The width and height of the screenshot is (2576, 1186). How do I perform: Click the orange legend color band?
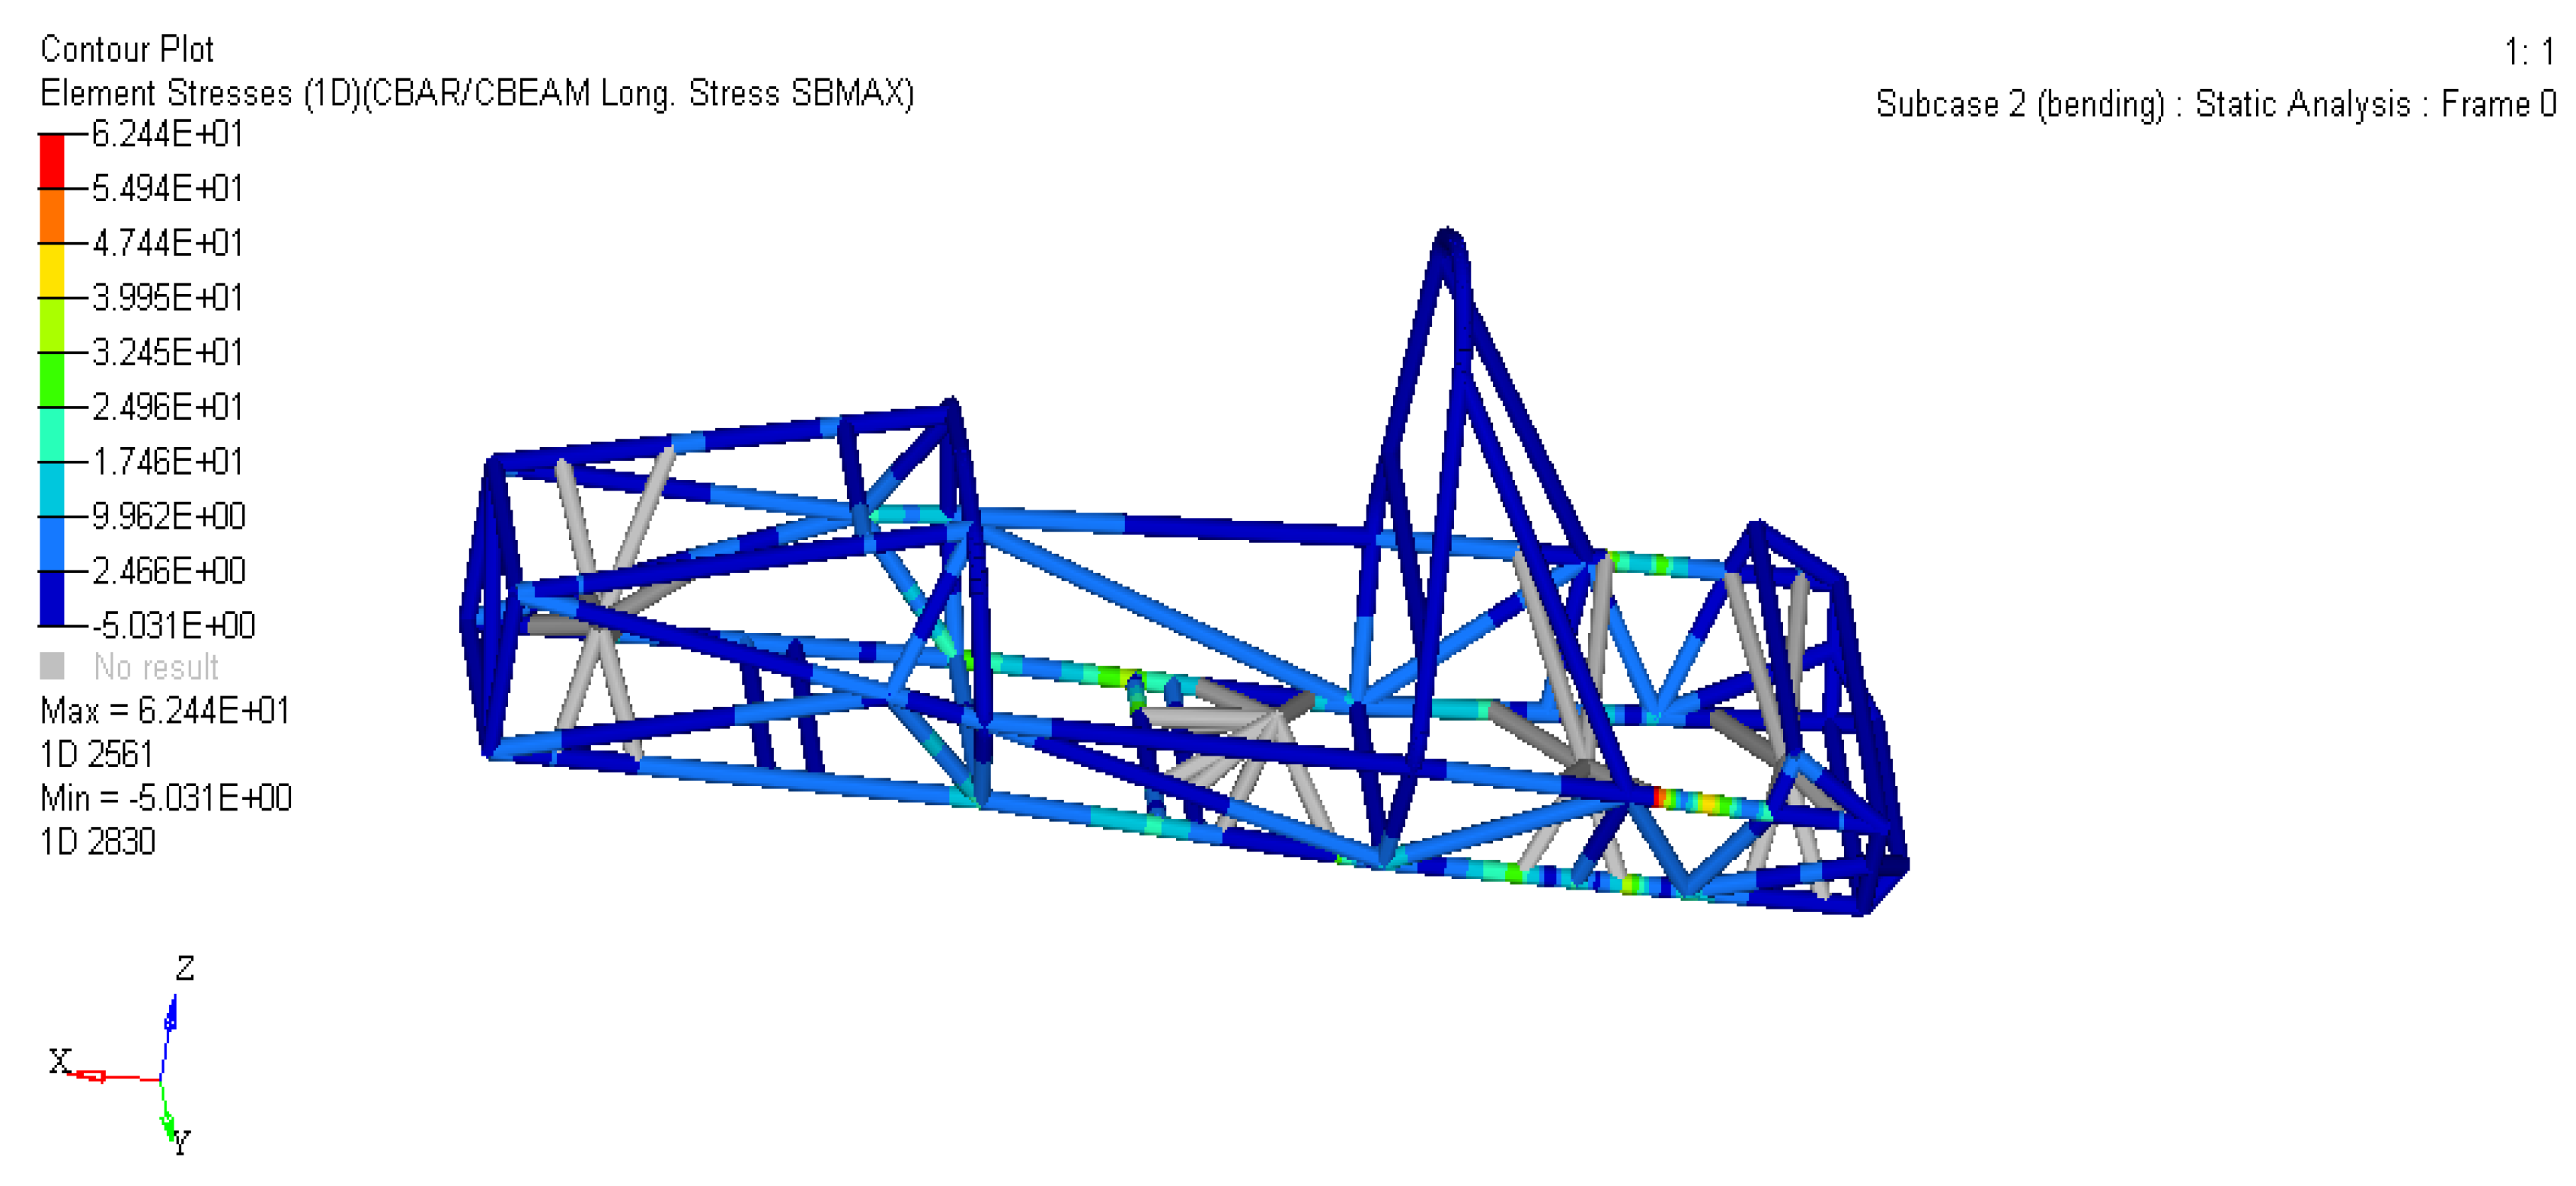coord(52,215)
